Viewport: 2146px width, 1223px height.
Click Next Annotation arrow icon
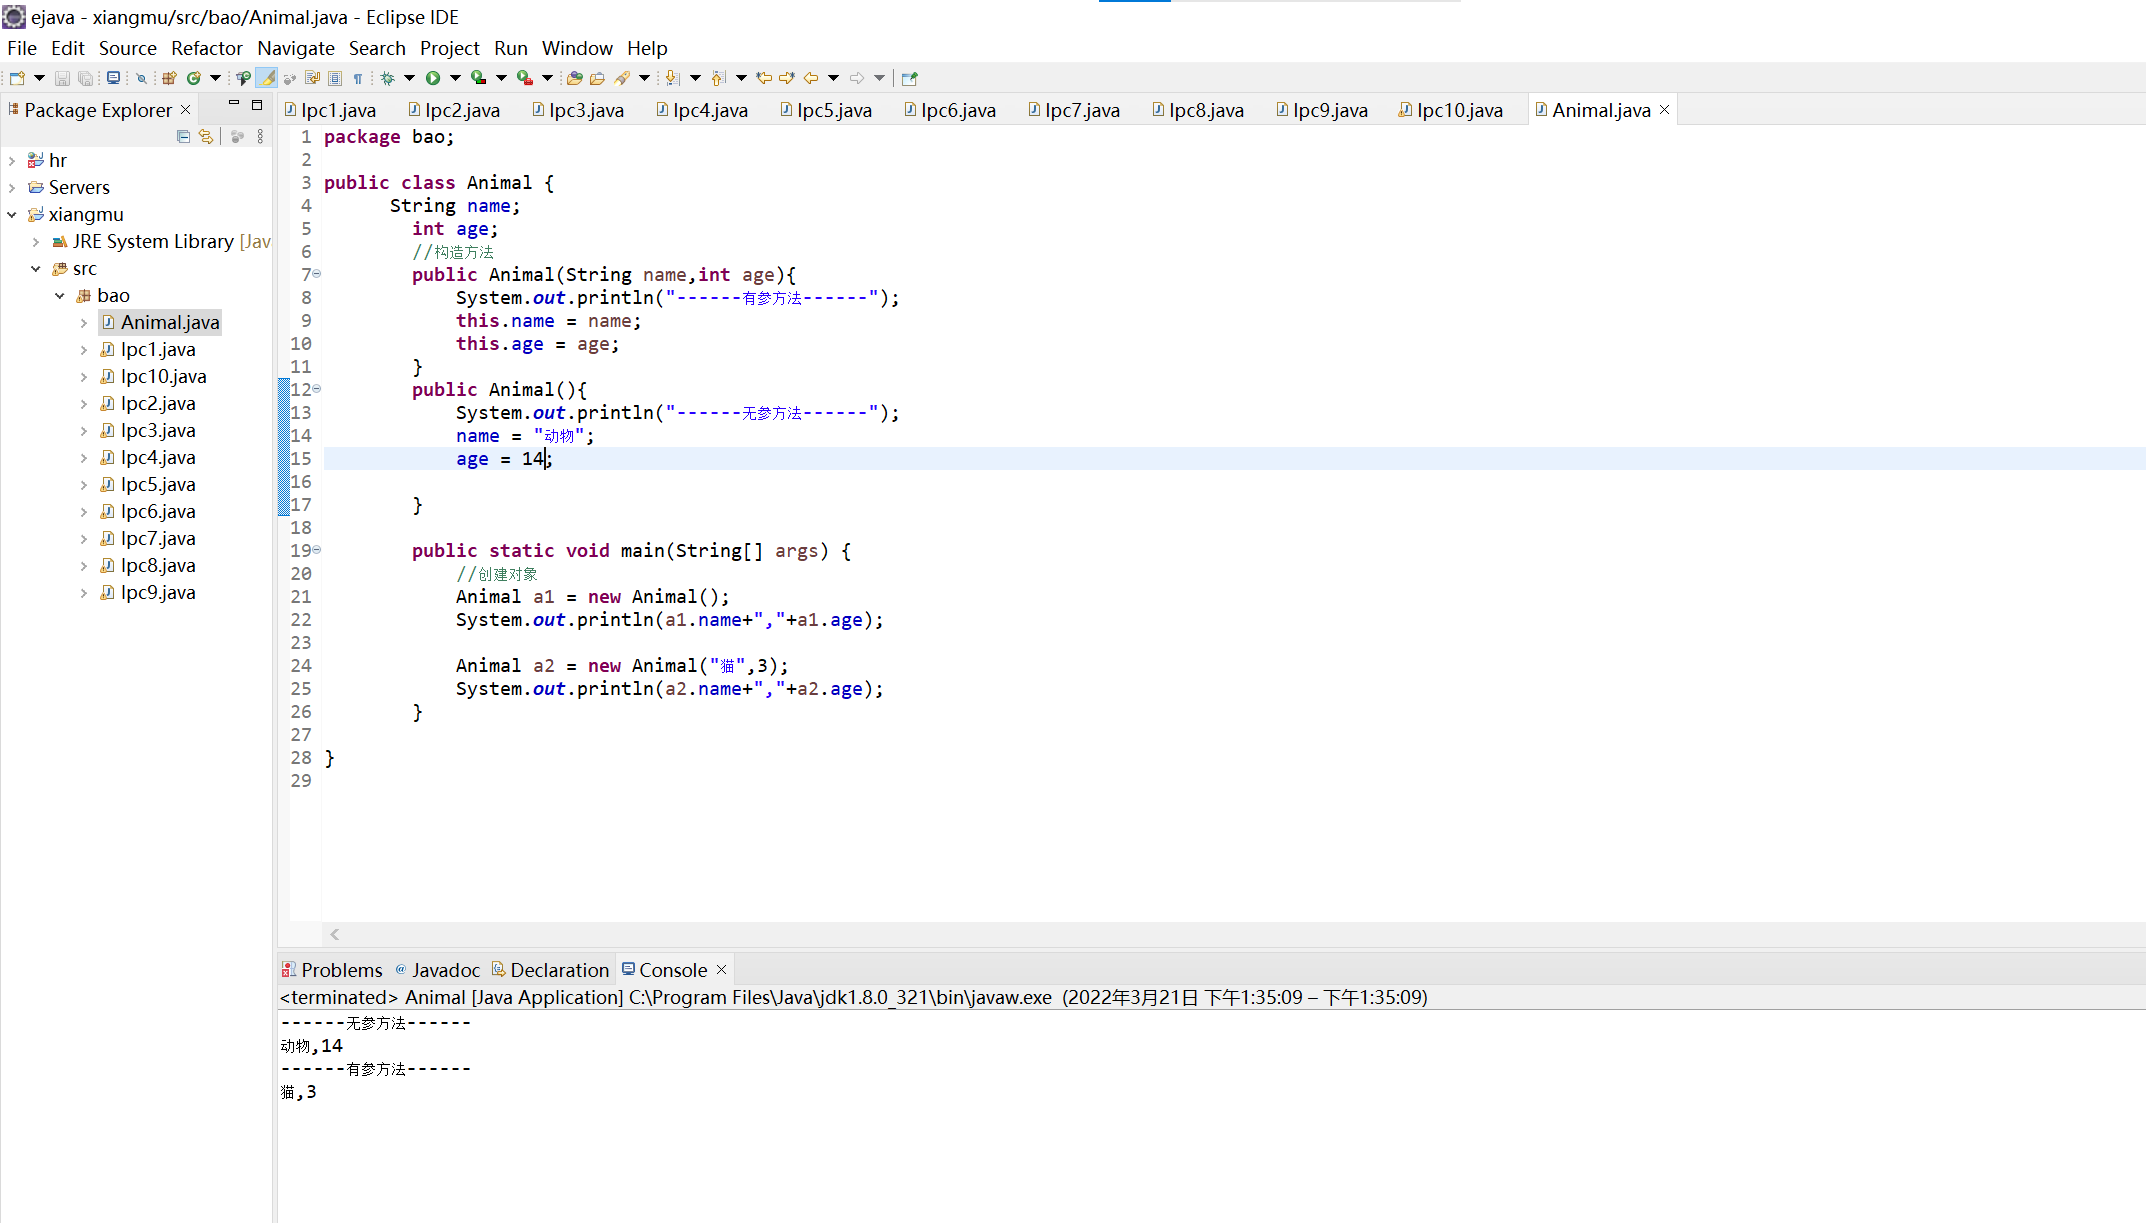tap(672, 78)
